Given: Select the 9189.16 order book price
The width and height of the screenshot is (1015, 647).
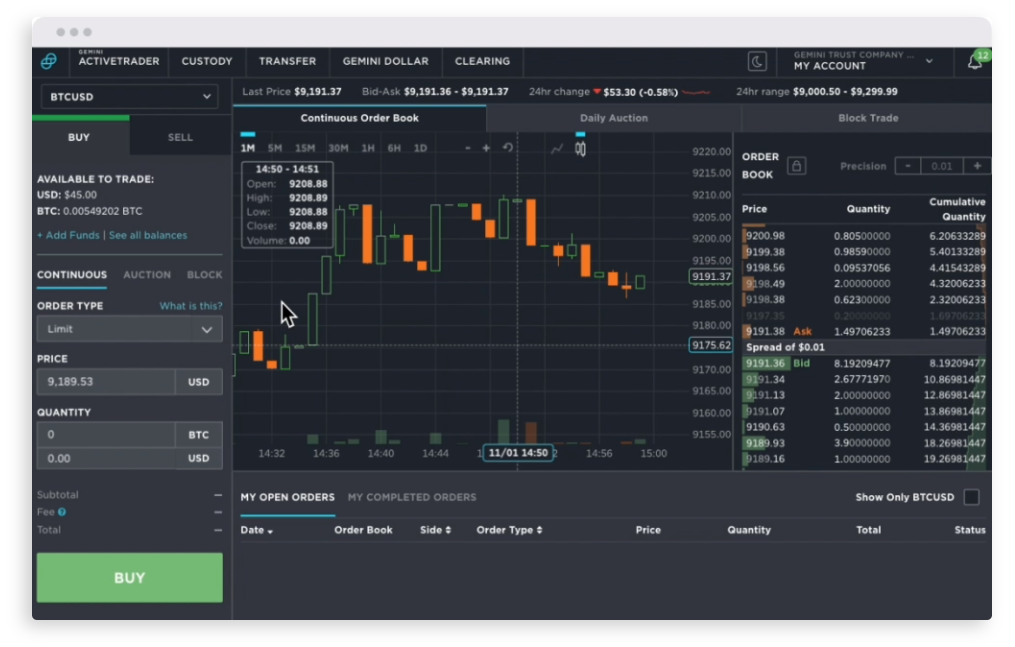Looking at the screenshot, I should tap(765, 459).
